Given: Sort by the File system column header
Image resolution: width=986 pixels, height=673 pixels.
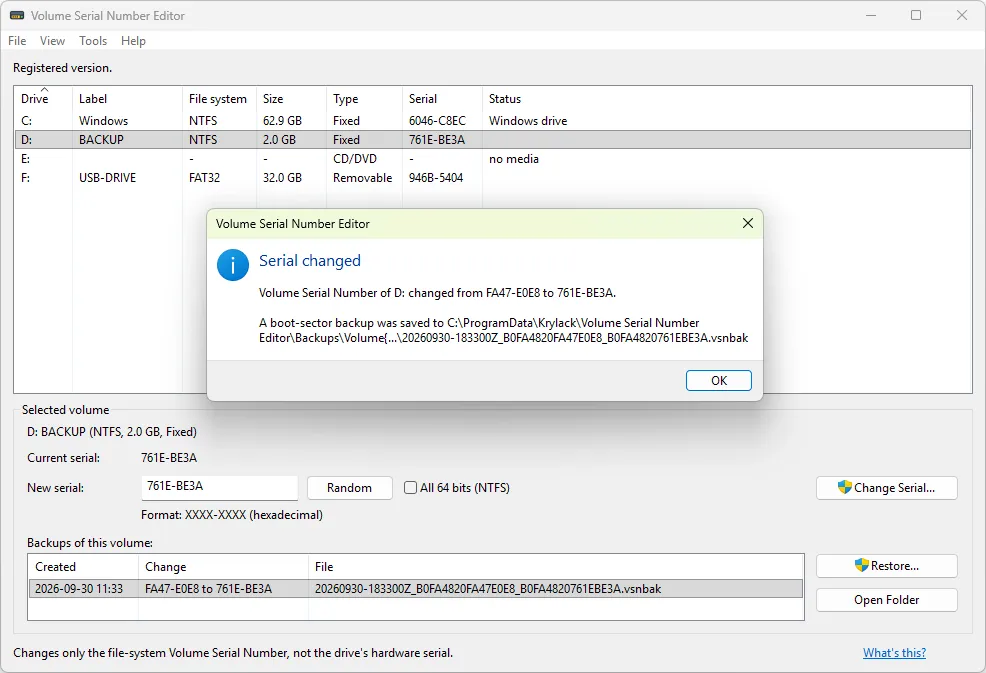Looking at the screenshot, I should [219, 99].
